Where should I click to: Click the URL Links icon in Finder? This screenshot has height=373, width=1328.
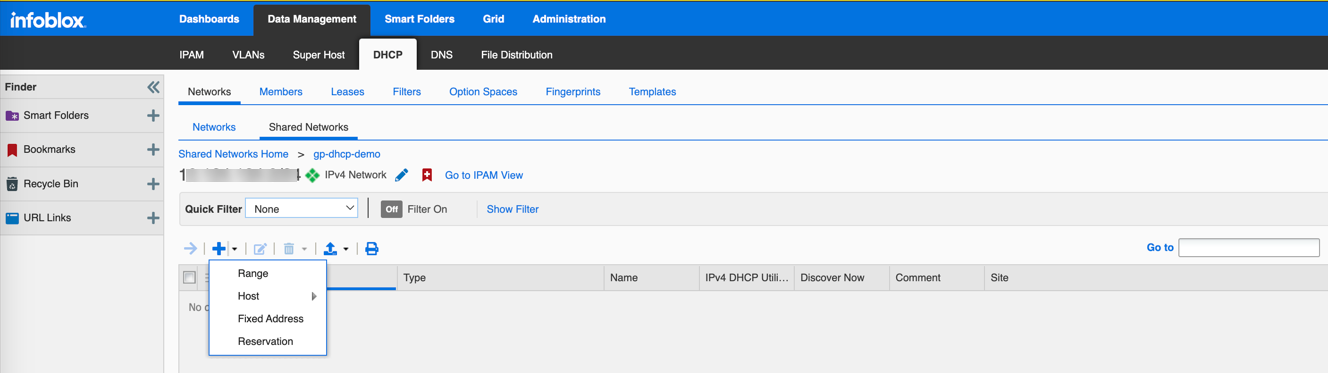point(12,218)
